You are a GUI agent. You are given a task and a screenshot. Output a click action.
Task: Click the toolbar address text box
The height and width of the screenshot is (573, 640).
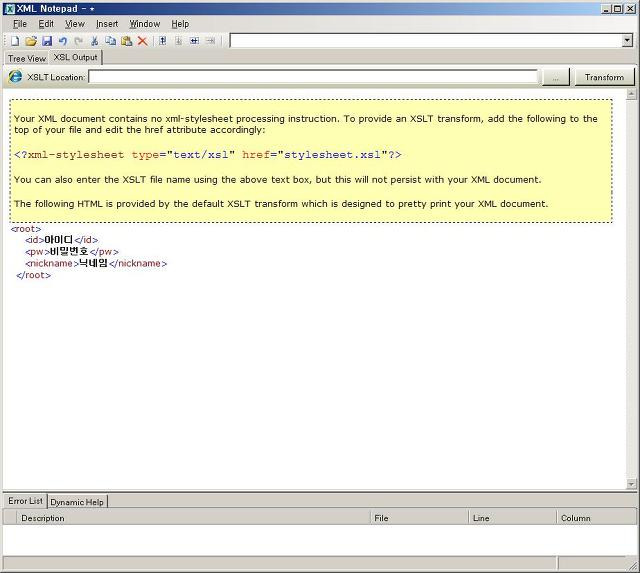pyautogui.click(x=426, y=40)
